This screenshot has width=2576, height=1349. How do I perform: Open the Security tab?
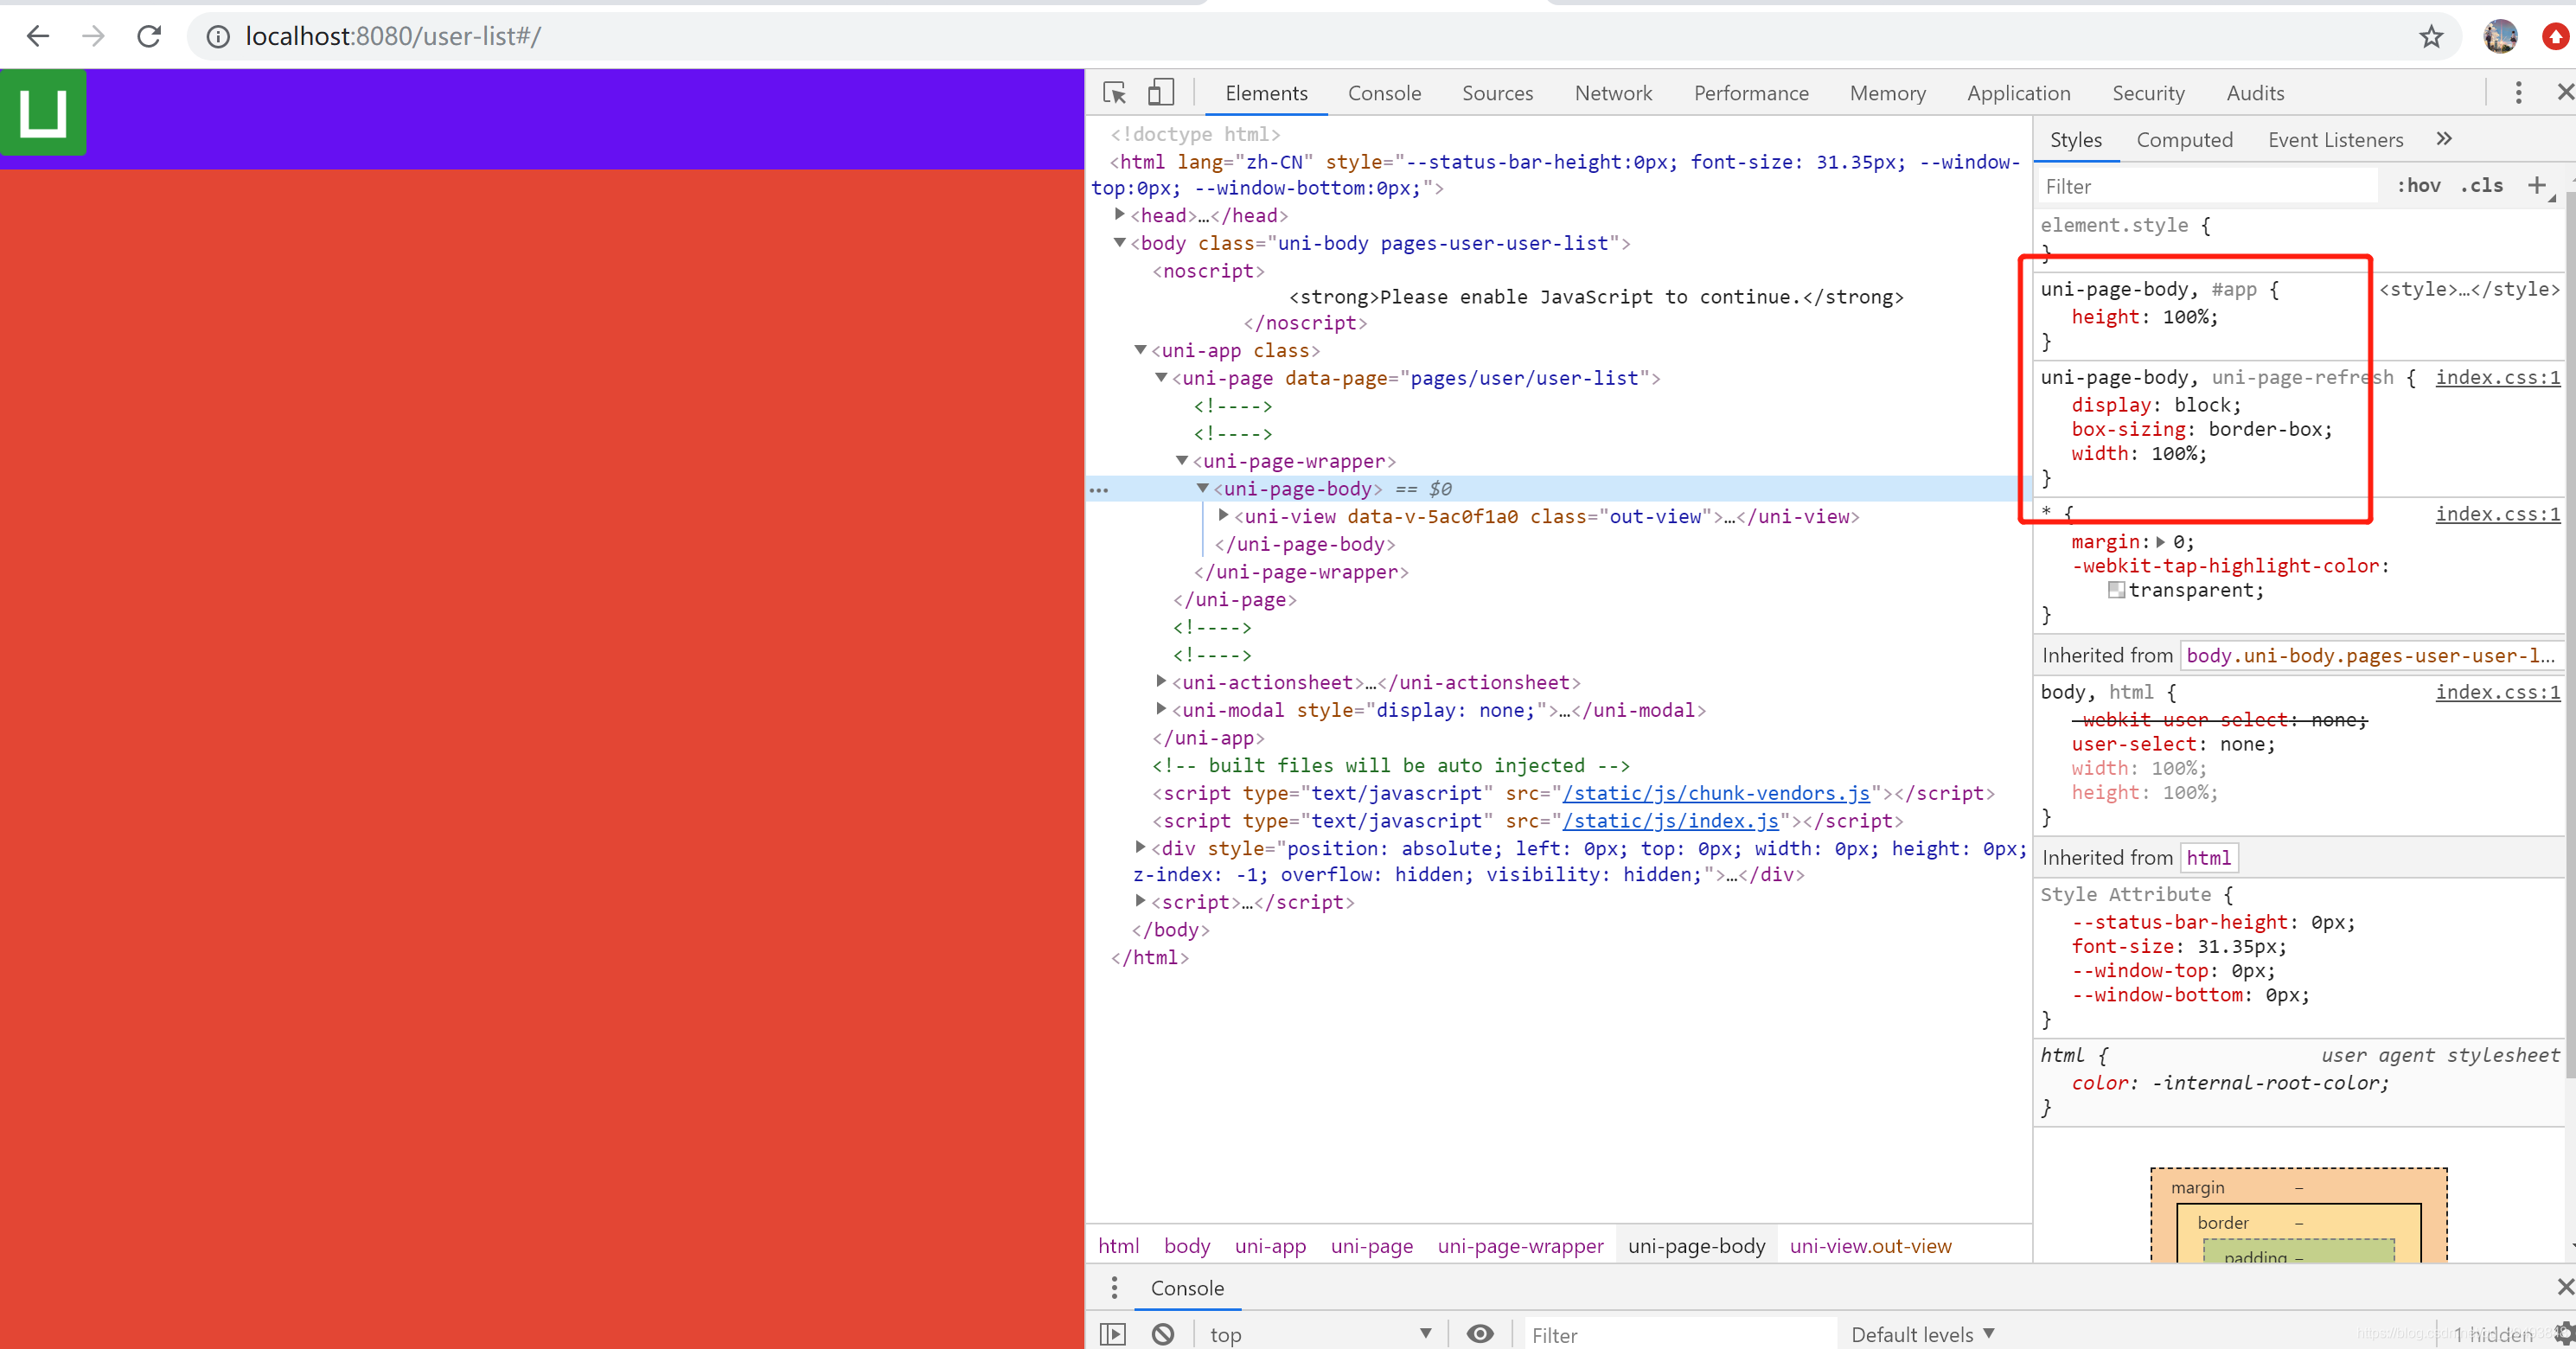pos(2148,93)
